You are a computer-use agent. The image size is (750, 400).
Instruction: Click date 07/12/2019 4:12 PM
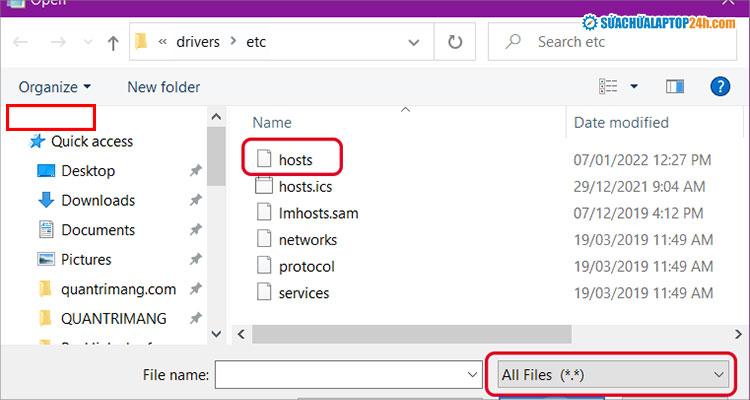click(639, 213)
